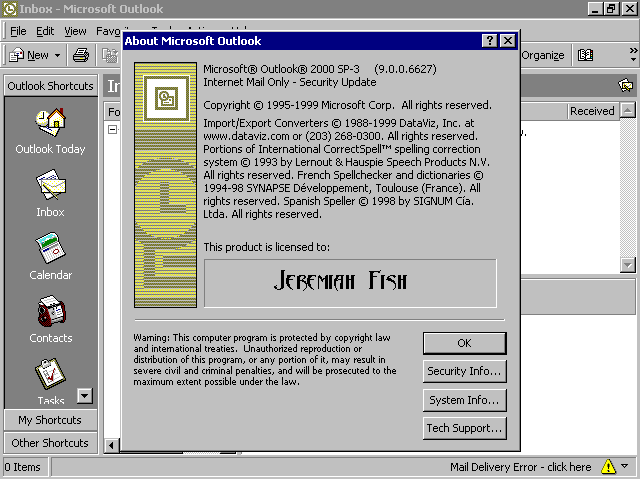Click the OK button in About dialog
The height and width of the screenshot is (480, 640).
tap(464, 343)
